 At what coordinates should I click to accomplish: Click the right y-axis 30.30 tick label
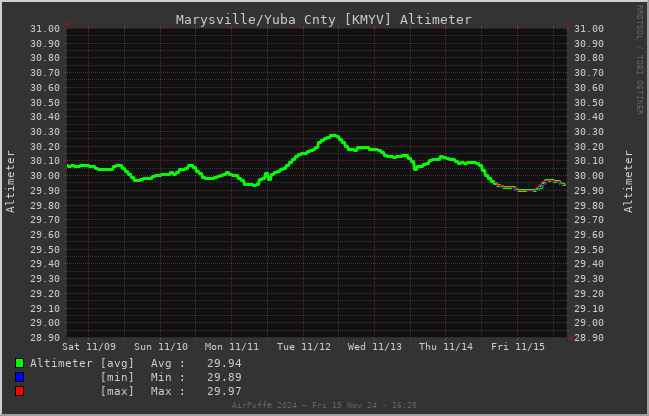click(589, 132)
